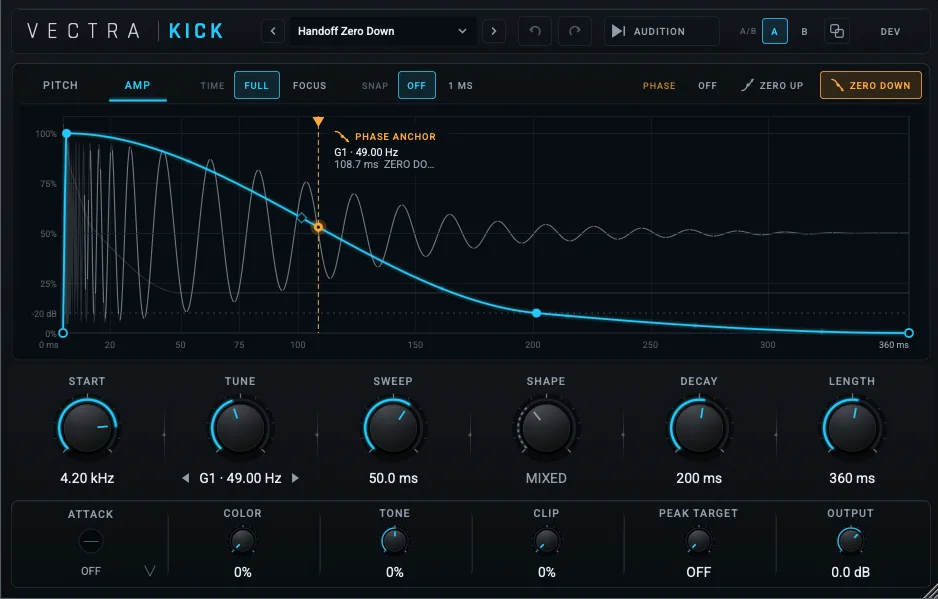The height and width of the screenshot is (599, 938).
Task: Click the SHAPE knob
Action: click(546, 427)
